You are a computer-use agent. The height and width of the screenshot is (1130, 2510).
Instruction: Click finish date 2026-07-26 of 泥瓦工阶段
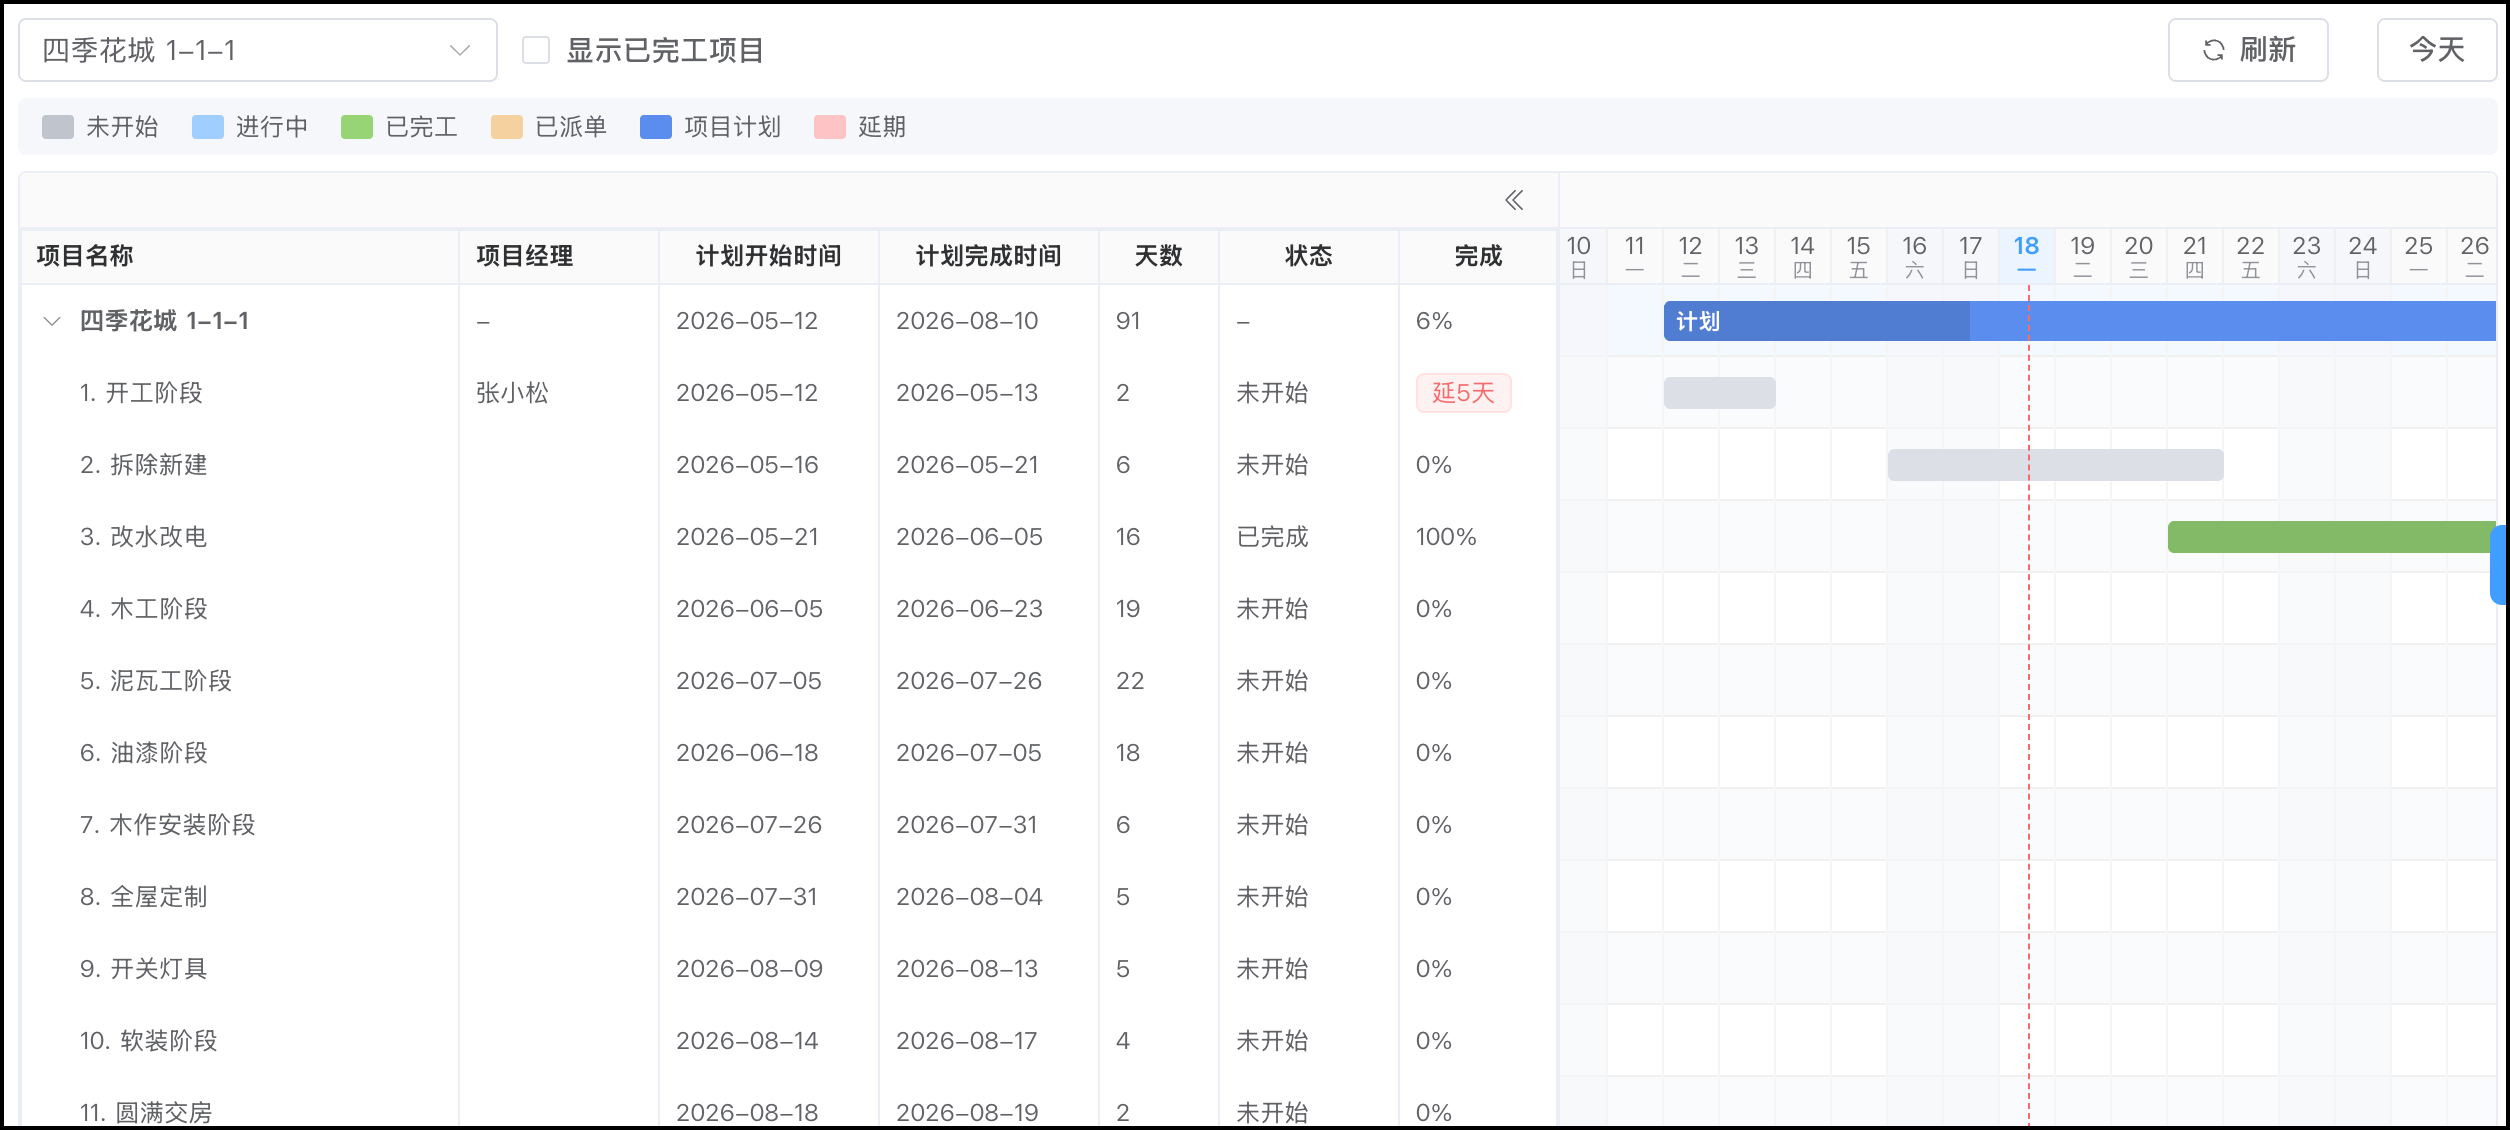[969, 681]
